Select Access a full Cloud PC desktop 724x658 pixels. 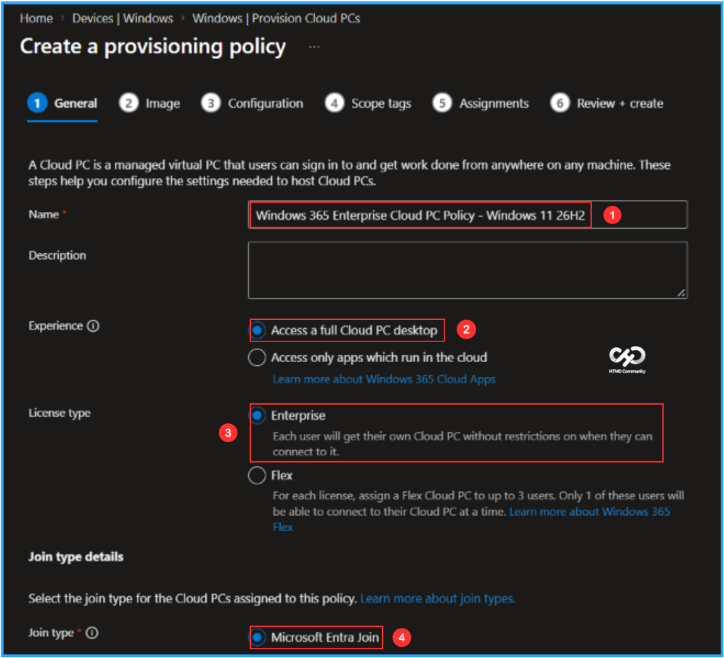[x=257, y=330]
